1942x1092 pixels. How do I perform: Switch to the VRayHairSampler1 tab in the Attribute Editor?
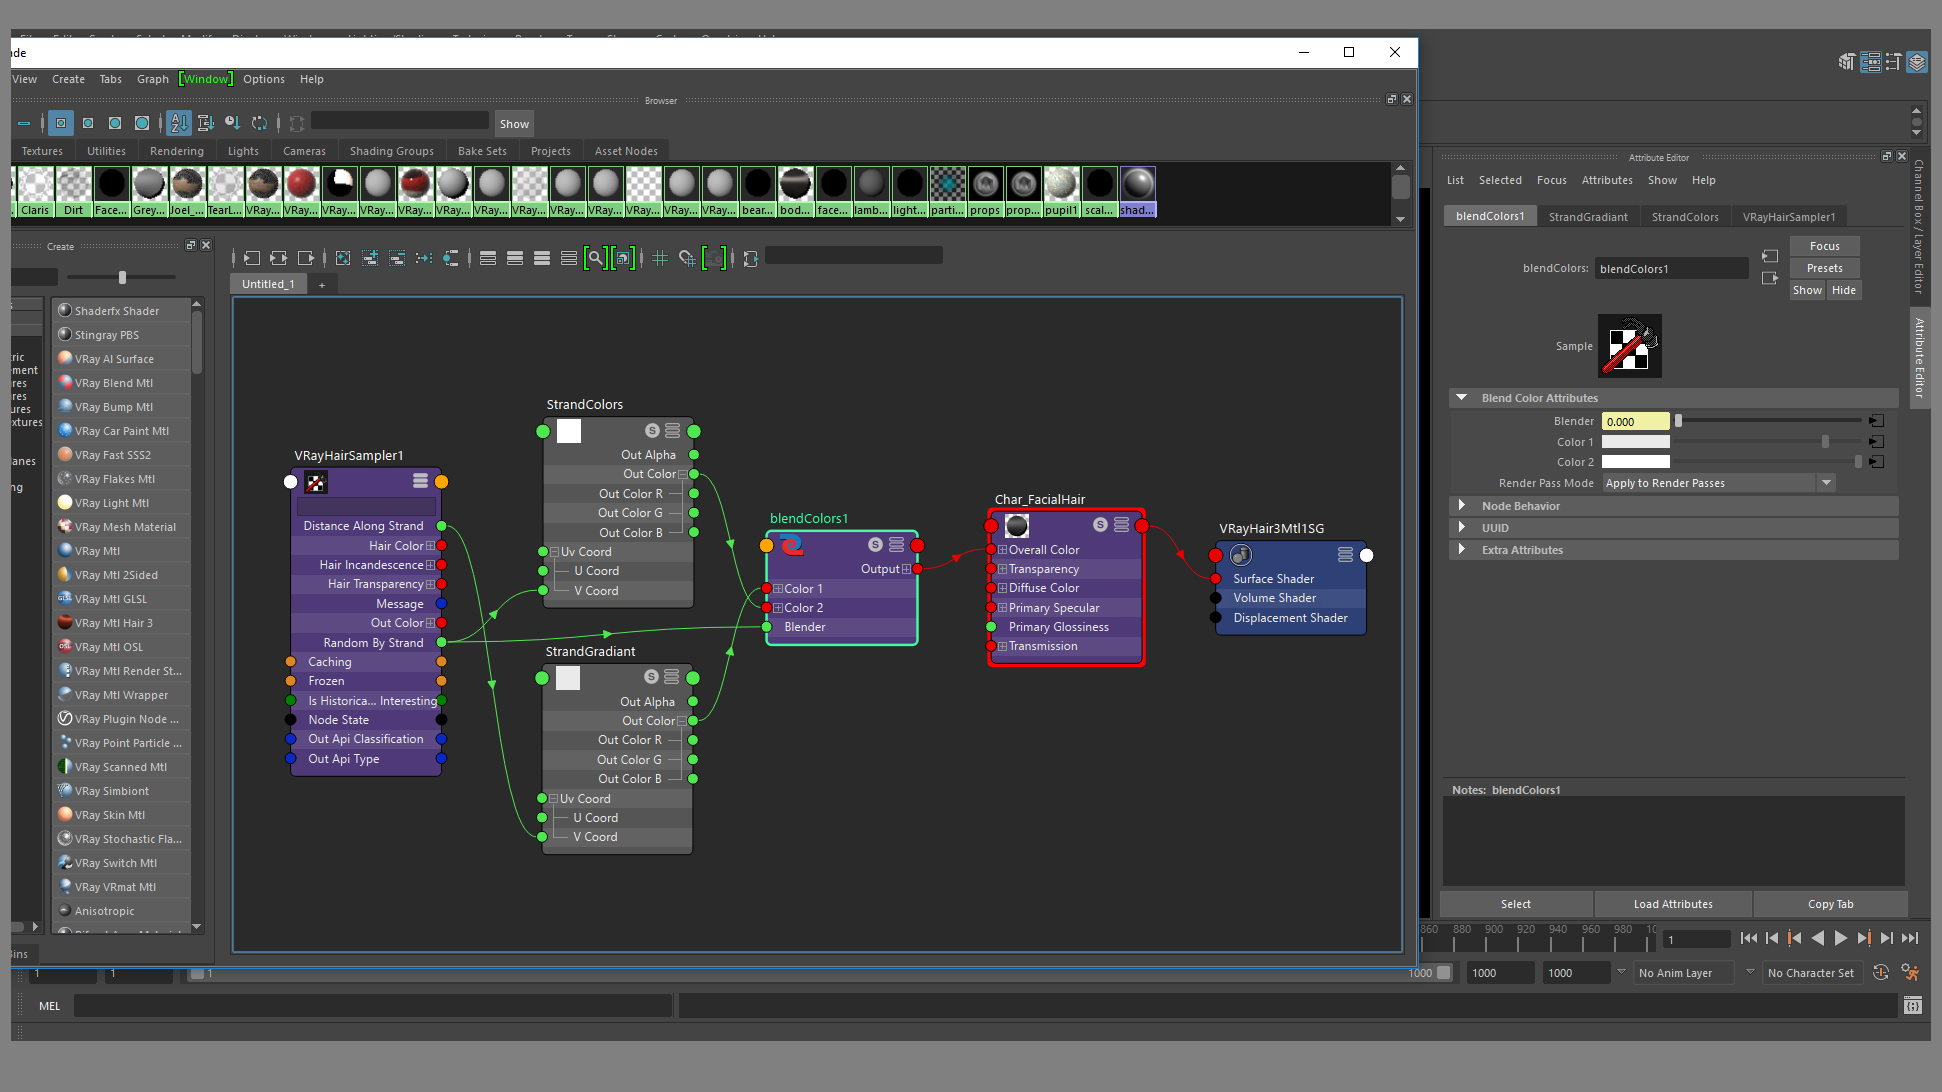[1788, 217]
